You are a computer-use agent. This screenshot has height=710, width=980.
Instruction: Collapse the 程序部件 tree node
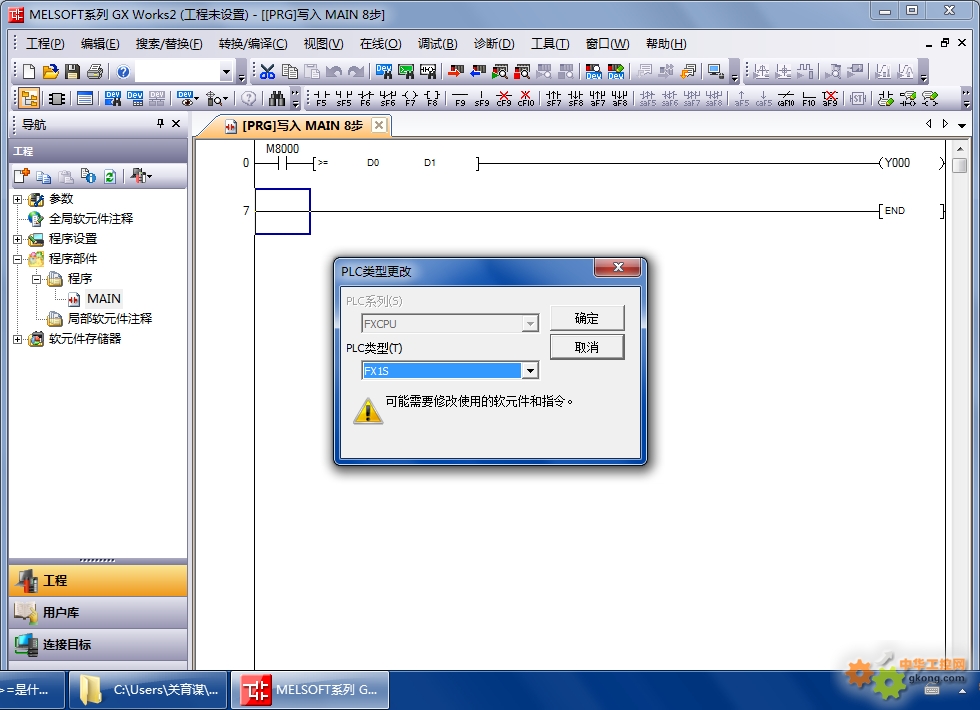[18, 259]
